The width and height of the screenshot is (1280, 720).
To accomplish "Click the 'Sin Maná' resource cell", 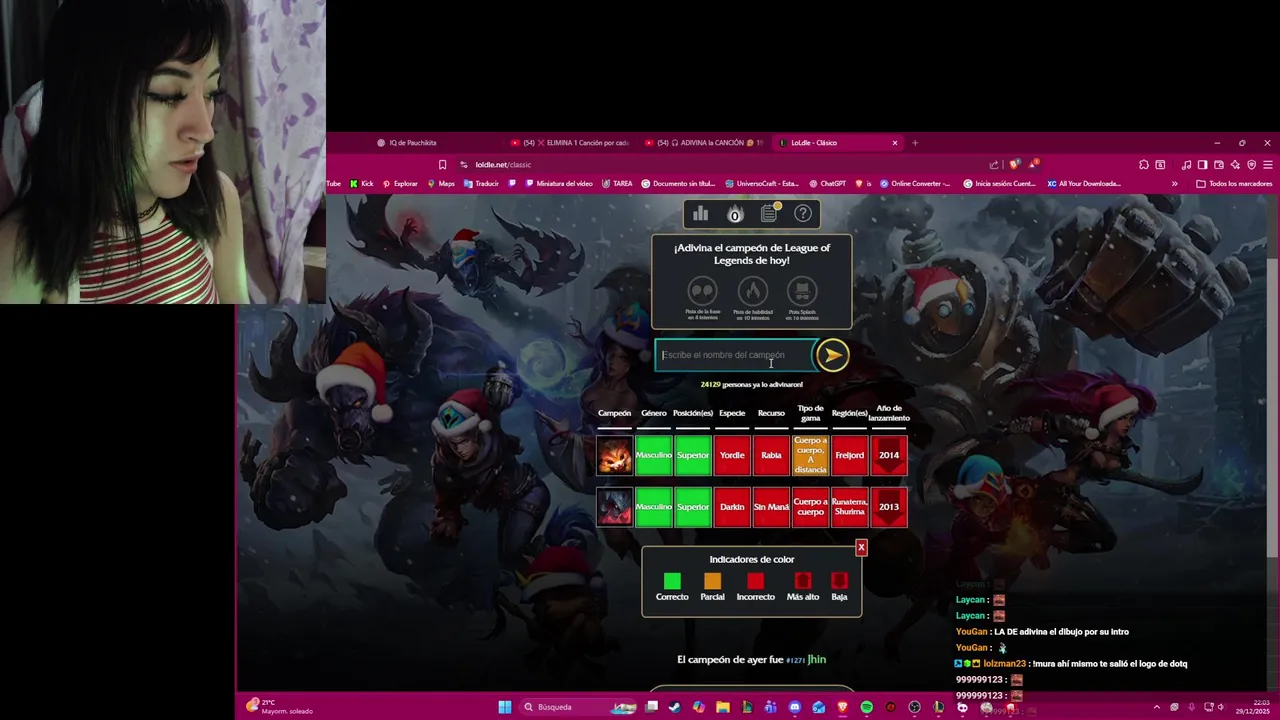I will 771,507.
